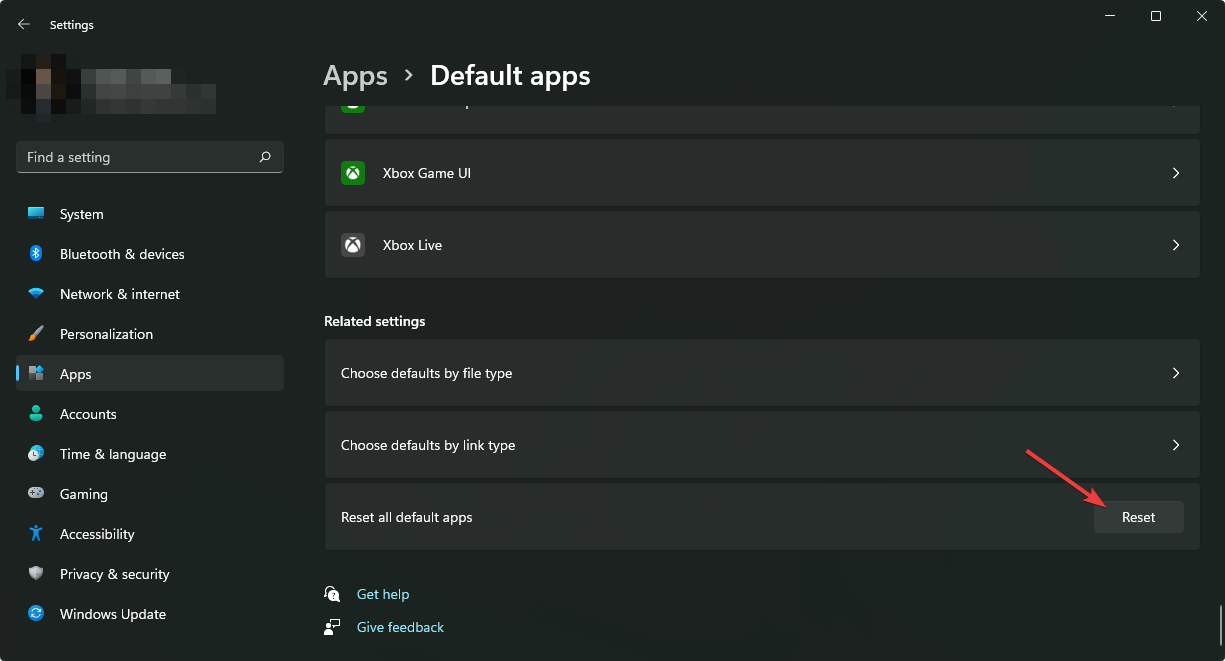Click the Windows Update sync icon
The width and height of the screenshot is (1225, 661).
point(36,614)
